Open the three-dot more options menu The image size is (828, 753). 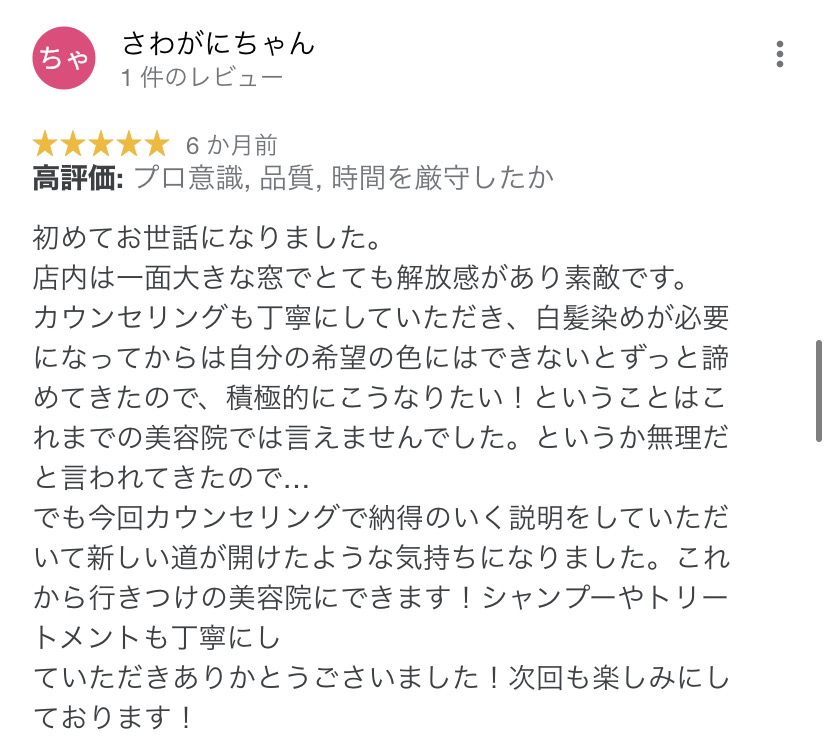(x=780, y=54)
